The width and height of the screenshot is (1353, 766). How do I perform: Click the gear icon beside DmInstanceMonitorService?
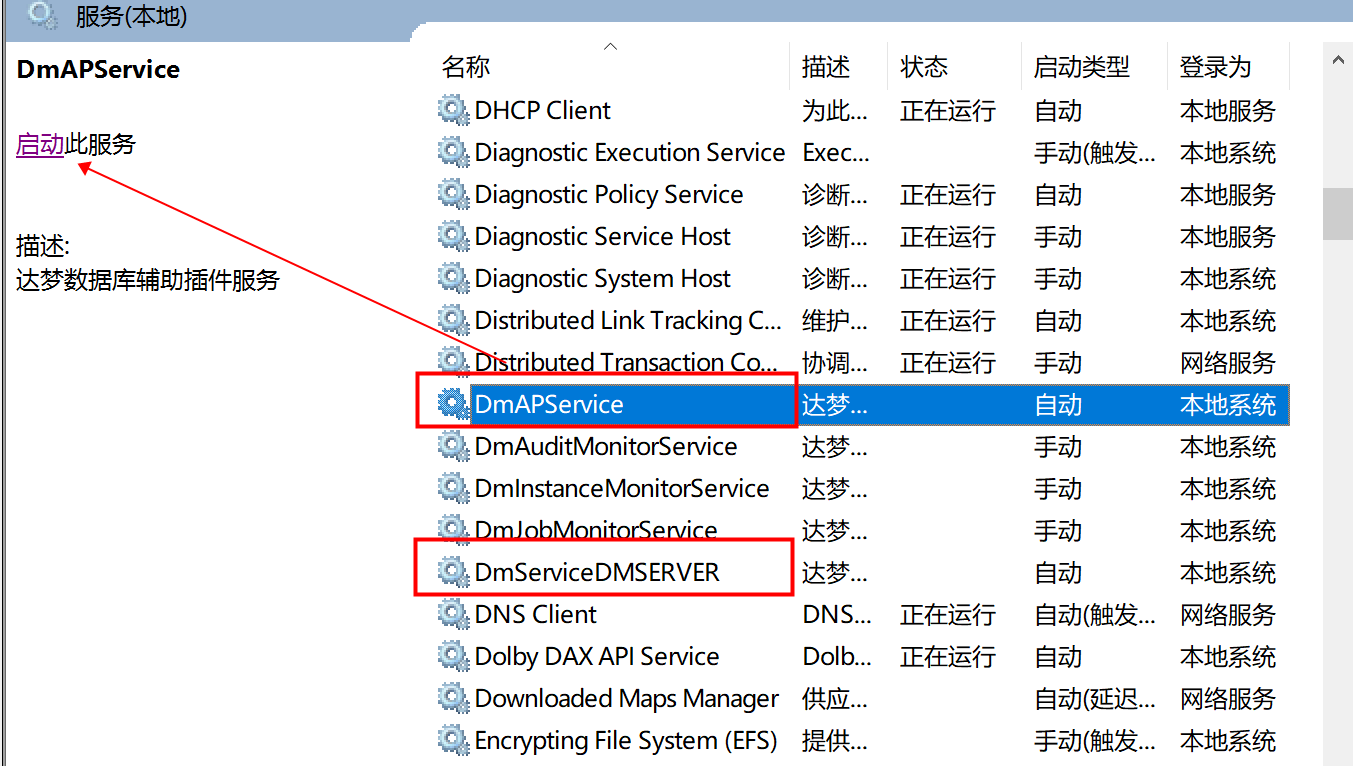pyautogui.click(x=454, y=488)
